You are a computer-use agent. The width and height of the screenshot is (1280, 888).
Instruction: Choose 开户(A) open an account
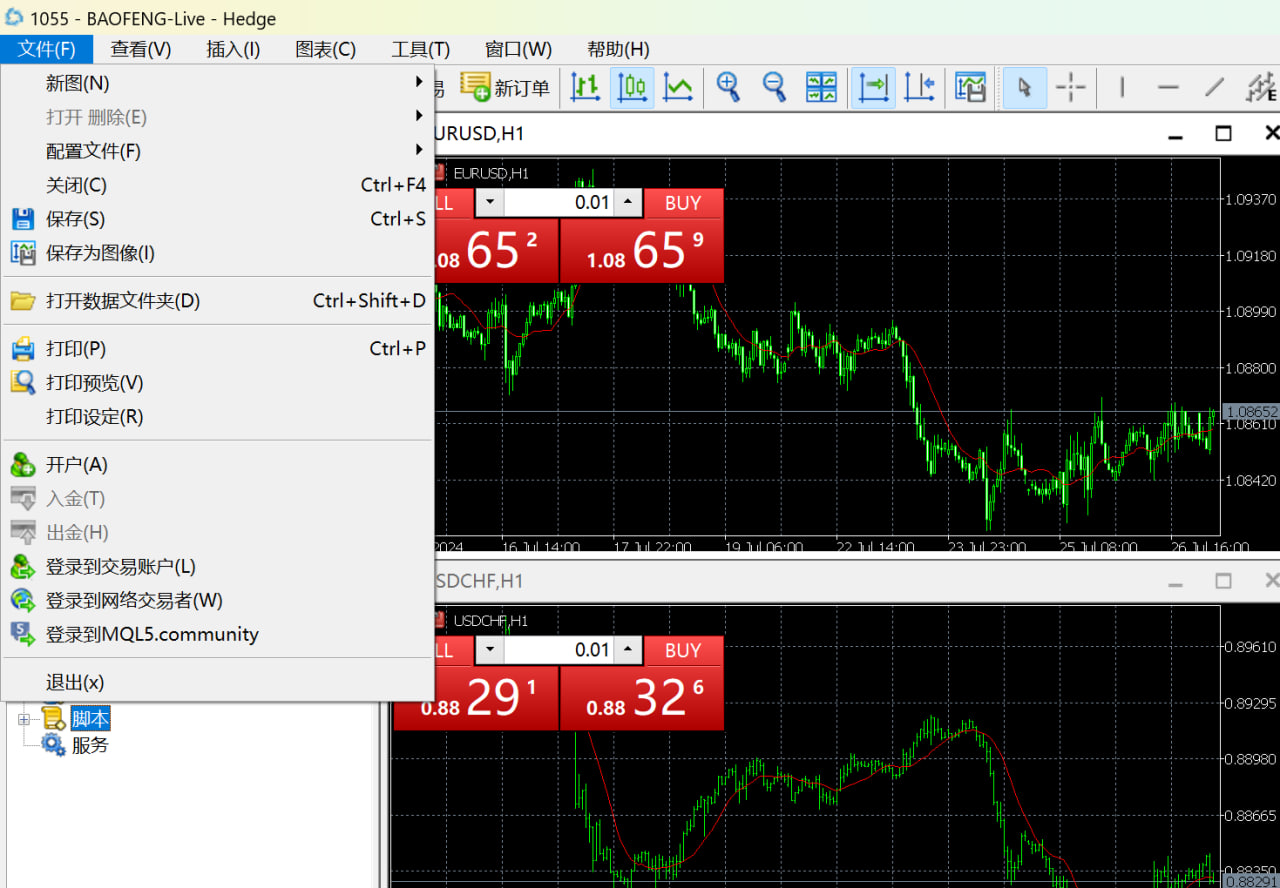[x=218, y=465]
